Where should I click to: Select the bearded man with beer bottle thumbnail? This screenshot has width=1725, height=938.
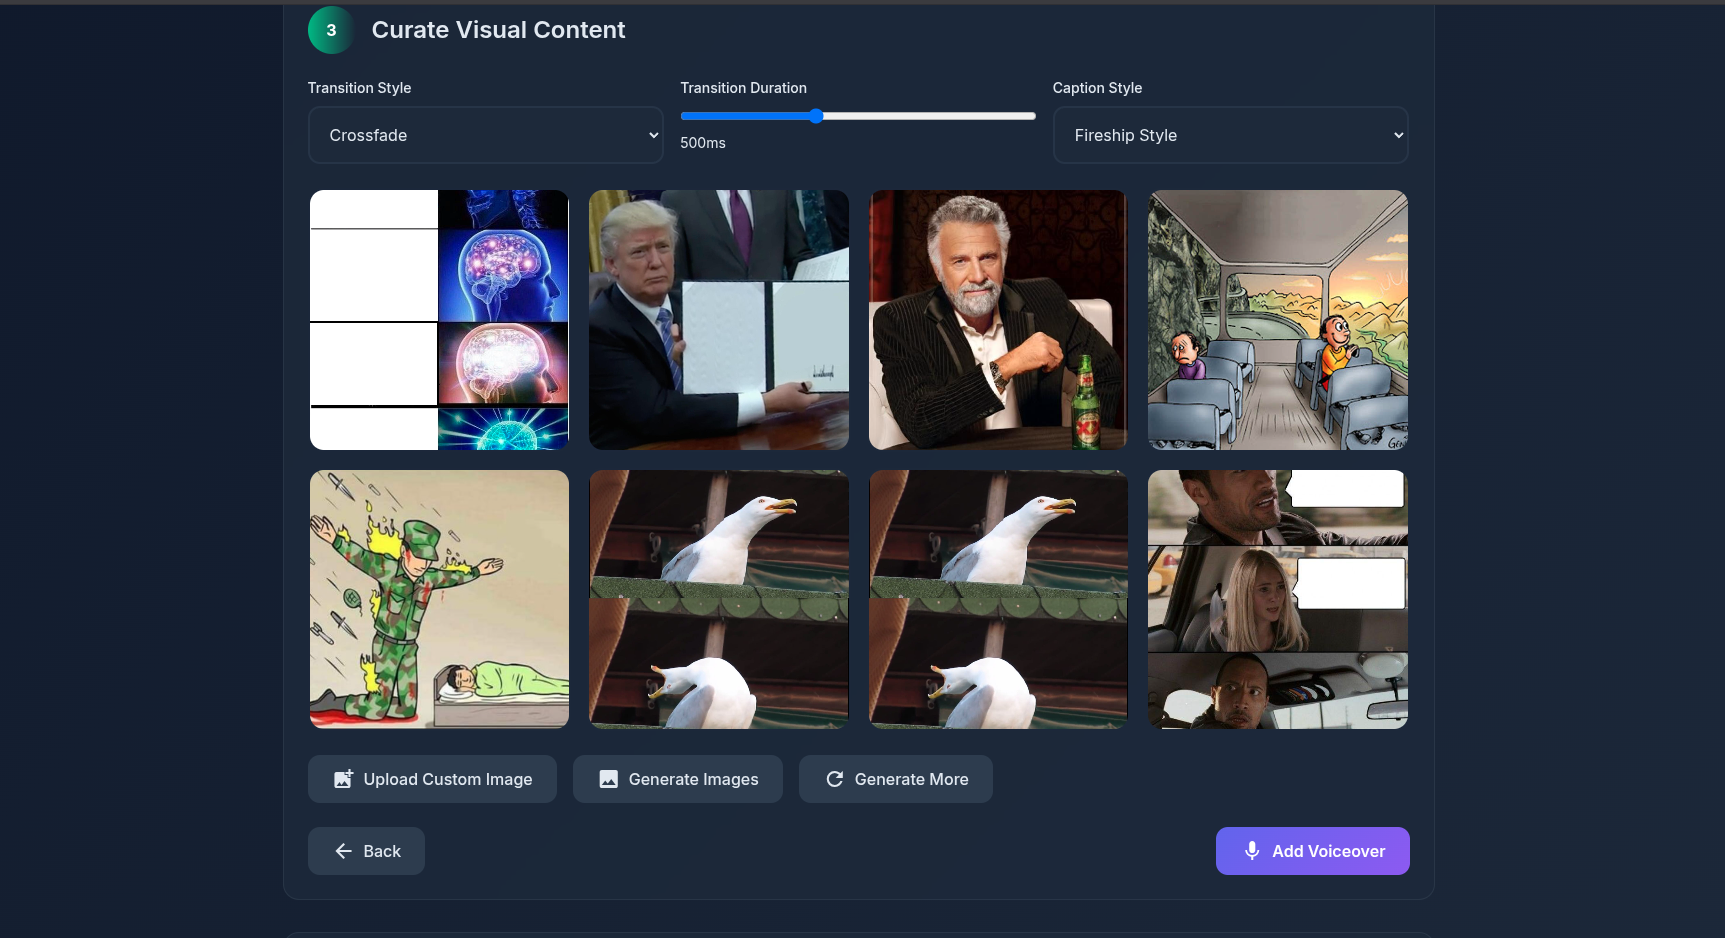click(x=998, y=320)
